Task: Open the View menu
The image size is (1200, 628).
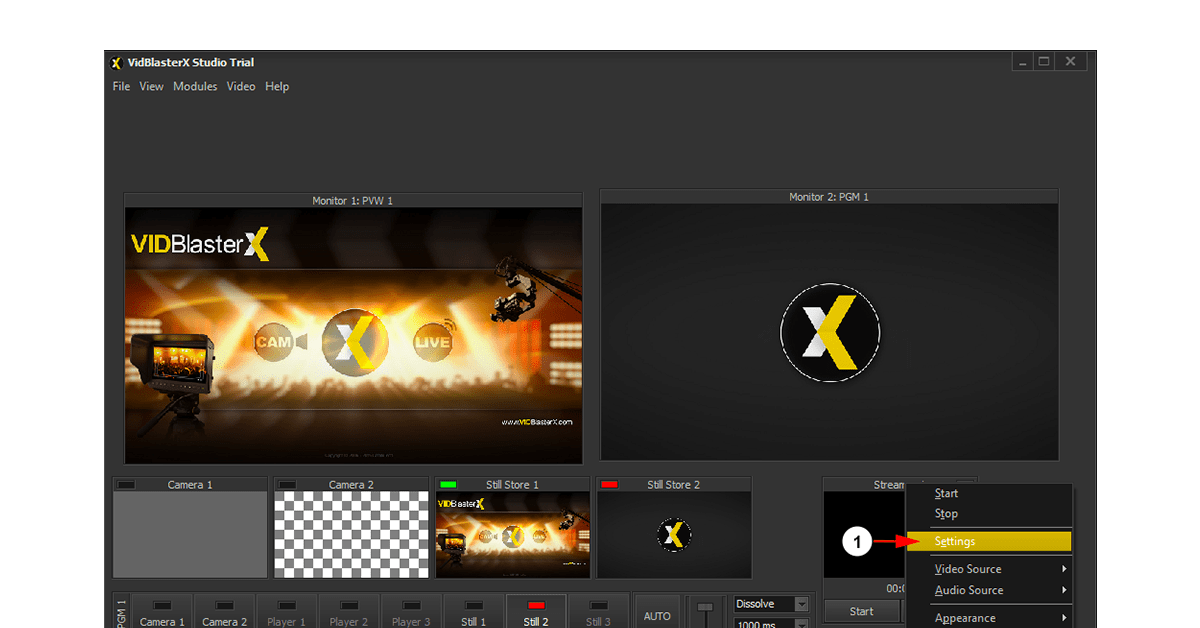Action: pos(151,86)
